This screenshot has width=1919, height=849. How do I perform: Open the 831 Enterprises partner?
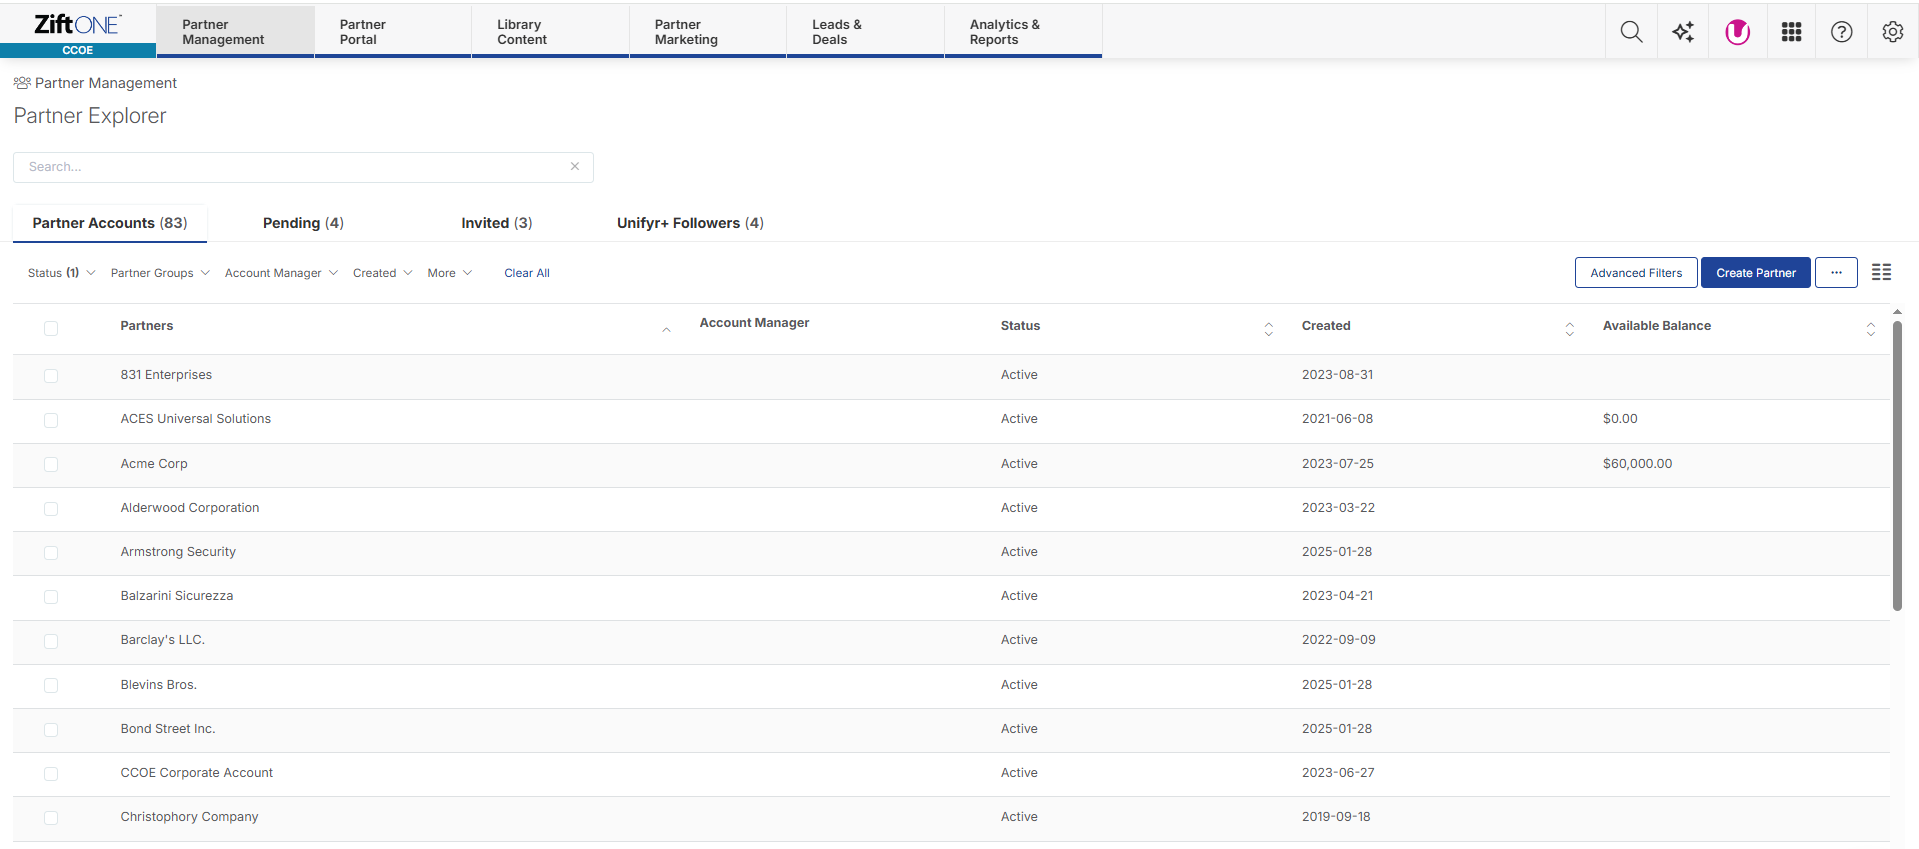click(166, 375)
